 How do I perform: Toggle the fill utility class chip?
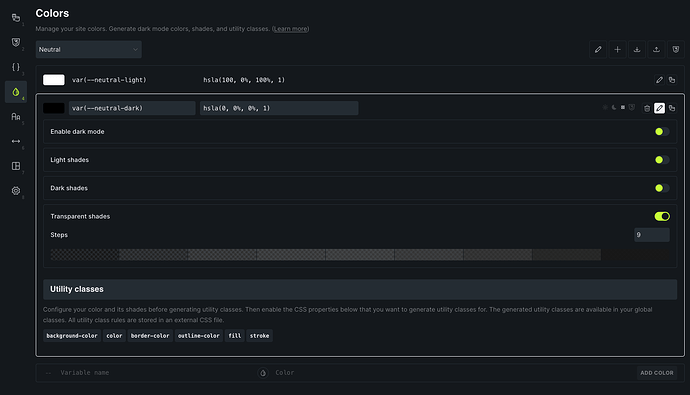[x=235, y=336]
